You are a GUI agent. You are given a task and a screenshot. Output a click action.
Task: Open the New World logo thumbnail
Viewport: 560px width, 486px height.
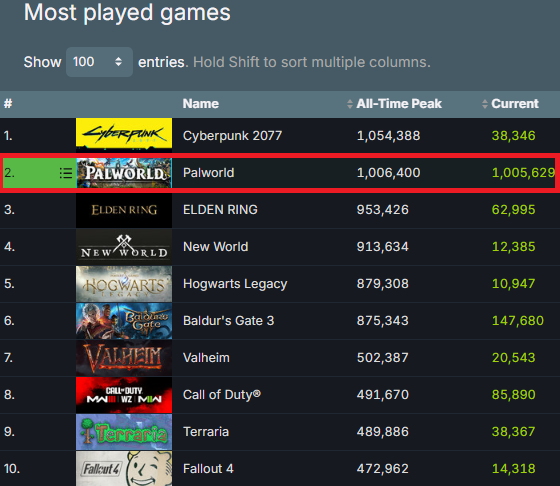[124, 247]
